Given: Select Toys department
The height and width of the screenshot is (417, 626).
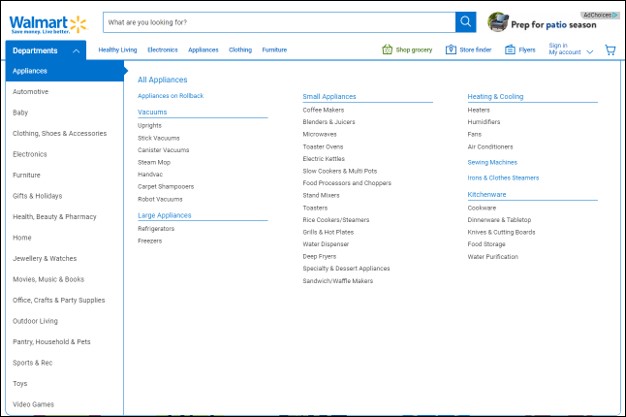Looking at the screenshot, I should [20, 383].
